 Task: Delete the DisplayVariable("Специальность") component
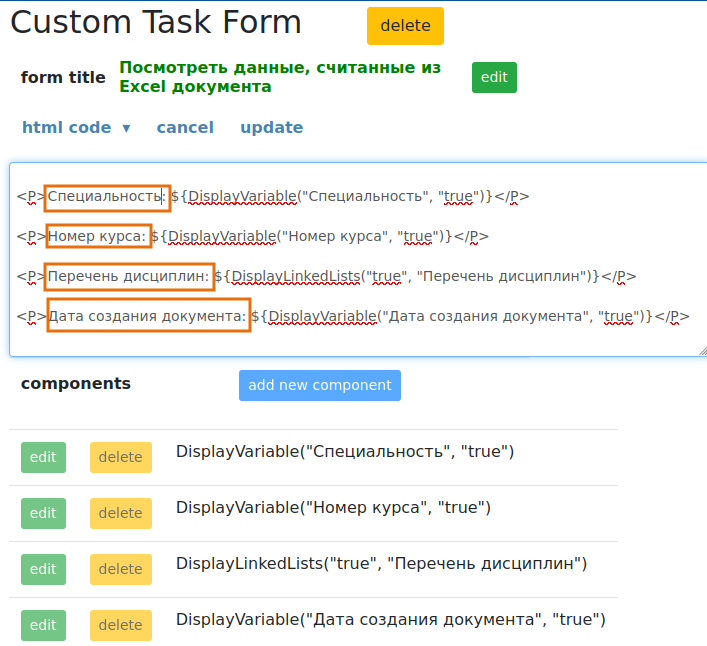tap(121, 457)
